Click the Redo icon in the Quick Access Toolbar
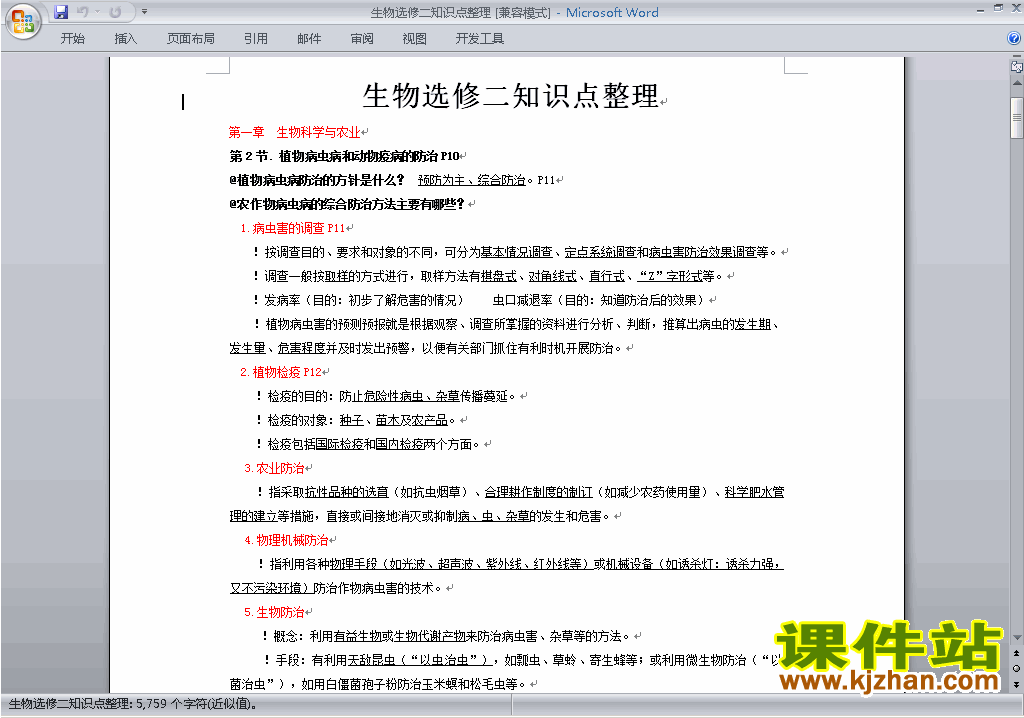The width and height of the screenshot is (1024, 718). tap(116, 12)
